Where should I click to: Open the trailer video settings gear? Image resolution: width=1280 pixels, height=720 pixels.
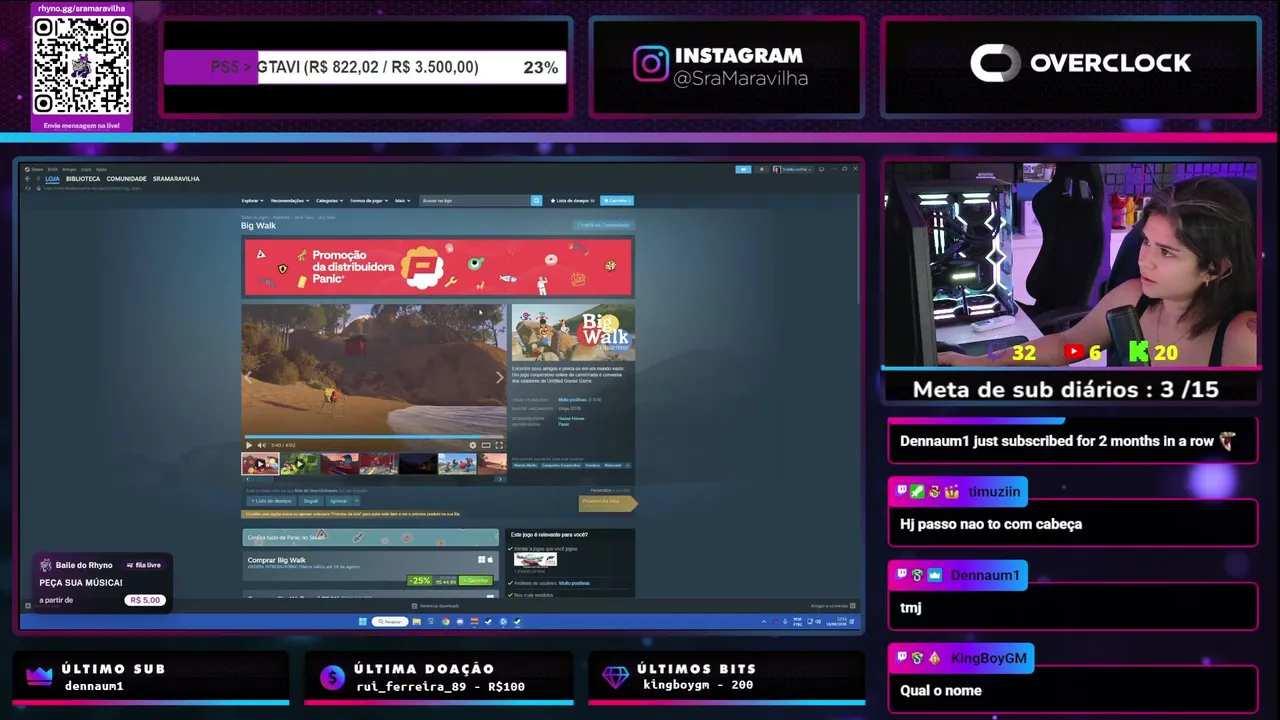click(x=473, y=445)
